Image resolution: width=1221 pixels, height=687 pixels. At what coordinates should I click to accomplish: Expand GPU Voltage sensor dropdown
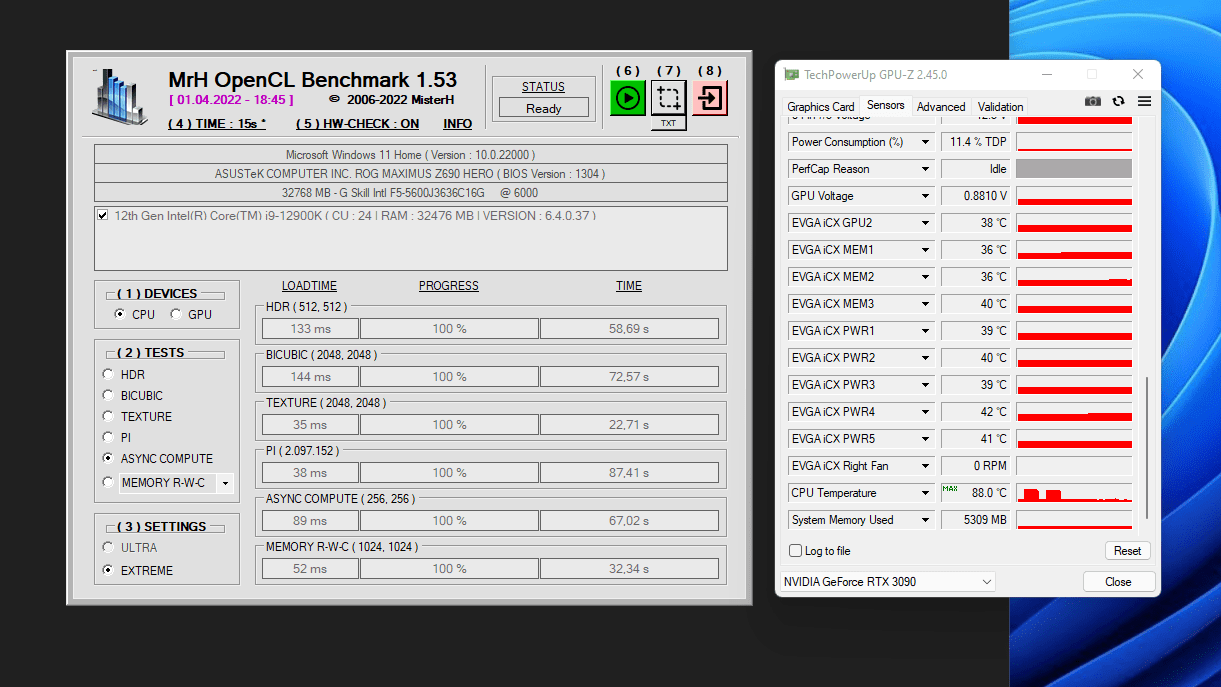[926, 196]
